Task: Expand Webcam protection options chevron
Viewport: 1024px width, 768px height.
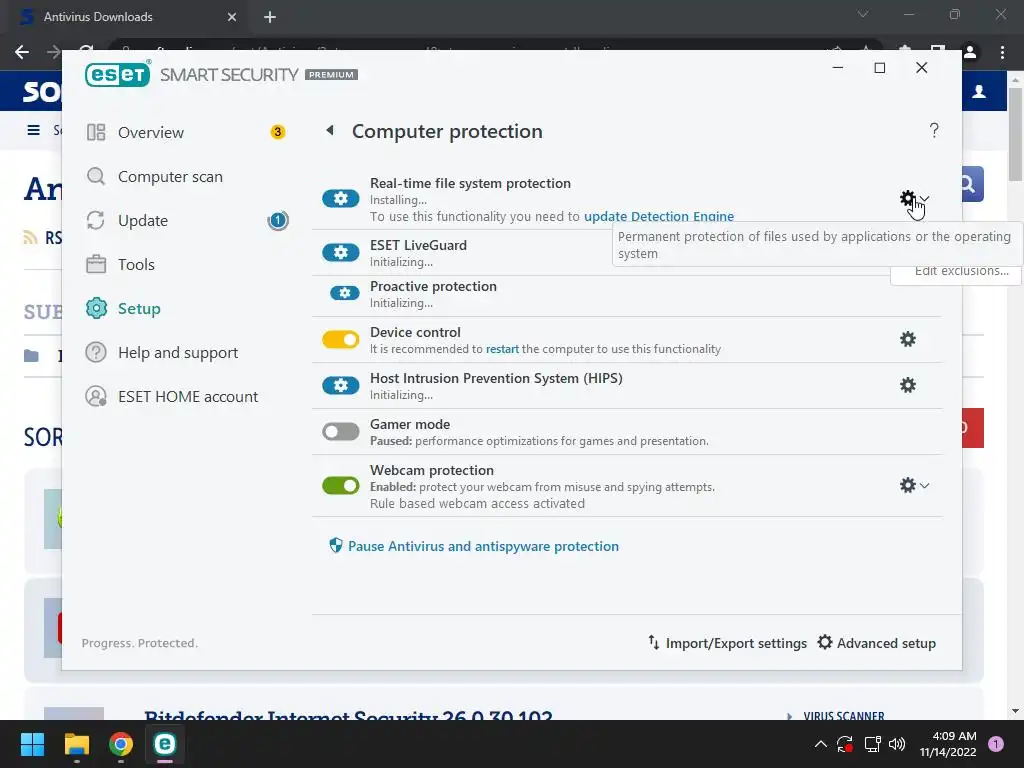Action: coord(925,485)
